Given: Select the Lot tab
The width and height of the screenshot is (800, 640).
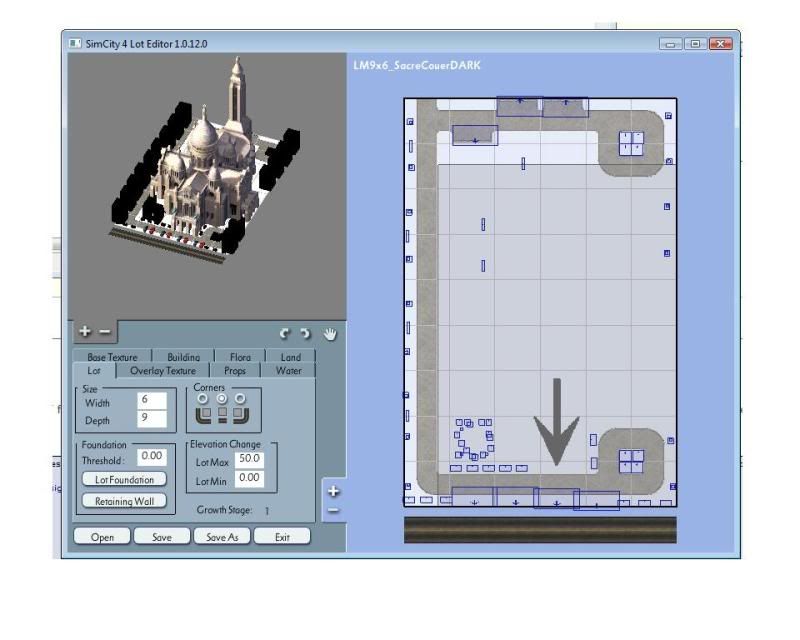Looking at the screenshot, I should pos(94,371).
